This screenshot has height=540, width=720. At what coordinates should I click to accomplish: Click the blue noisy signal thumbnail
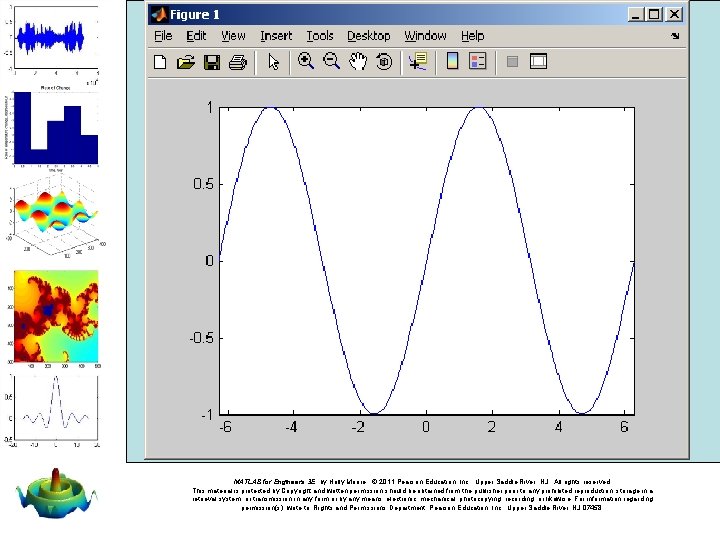56,38
